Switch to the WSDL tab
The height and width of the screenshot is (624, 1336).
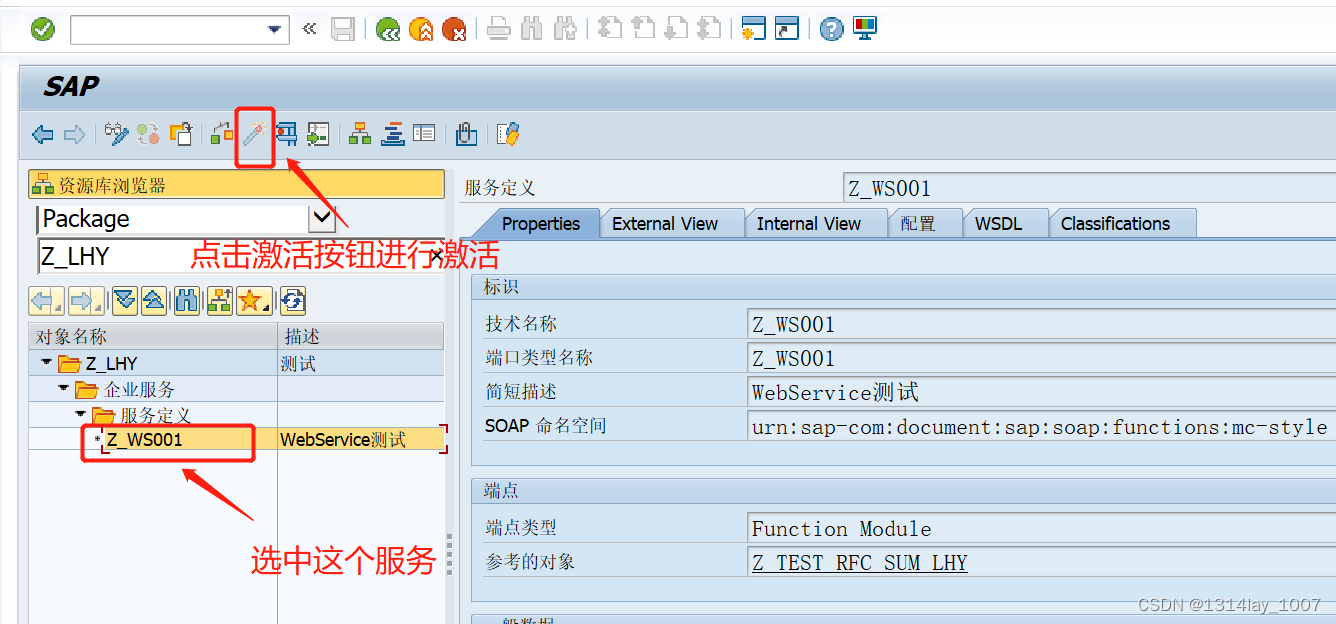coord(999,224)
